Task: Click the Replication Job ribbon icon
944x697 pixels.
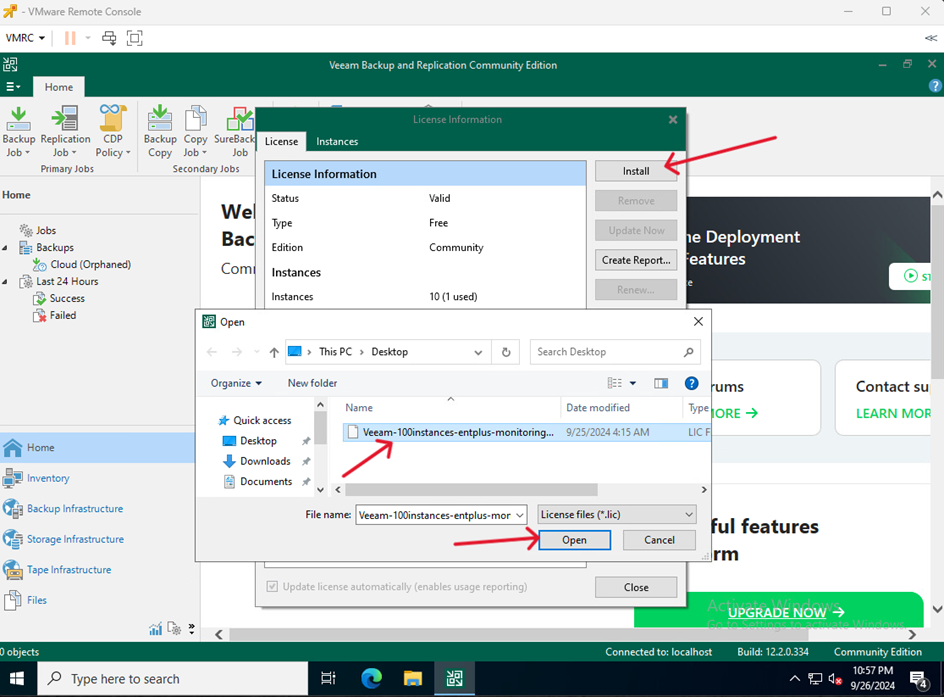Action: pos(65,131)
